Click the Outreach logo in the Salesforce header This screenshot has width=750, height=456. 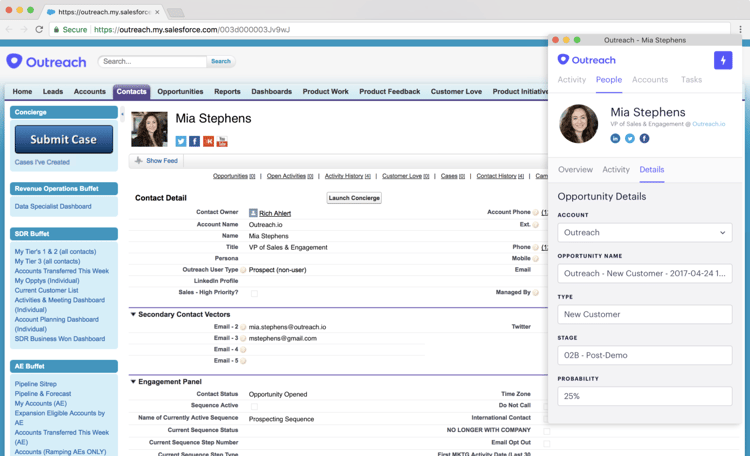point(46,62)
